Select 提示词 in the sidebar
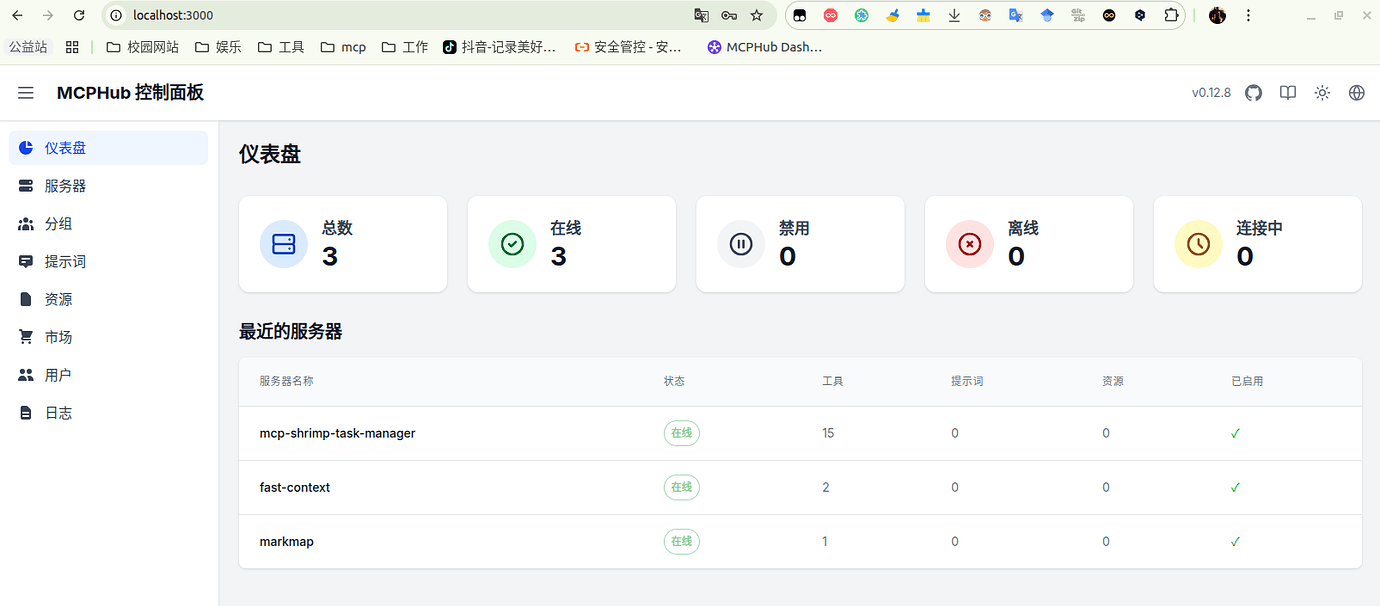The height and width of the screenshot is (606, 1380). [x=108, y=262]
